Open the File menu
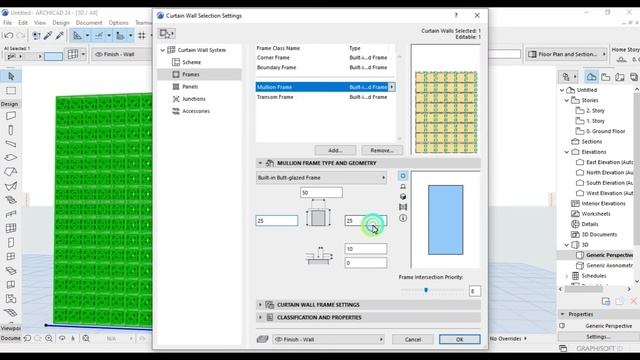Screen dimensions: 640x360 [x=7, y=22]
